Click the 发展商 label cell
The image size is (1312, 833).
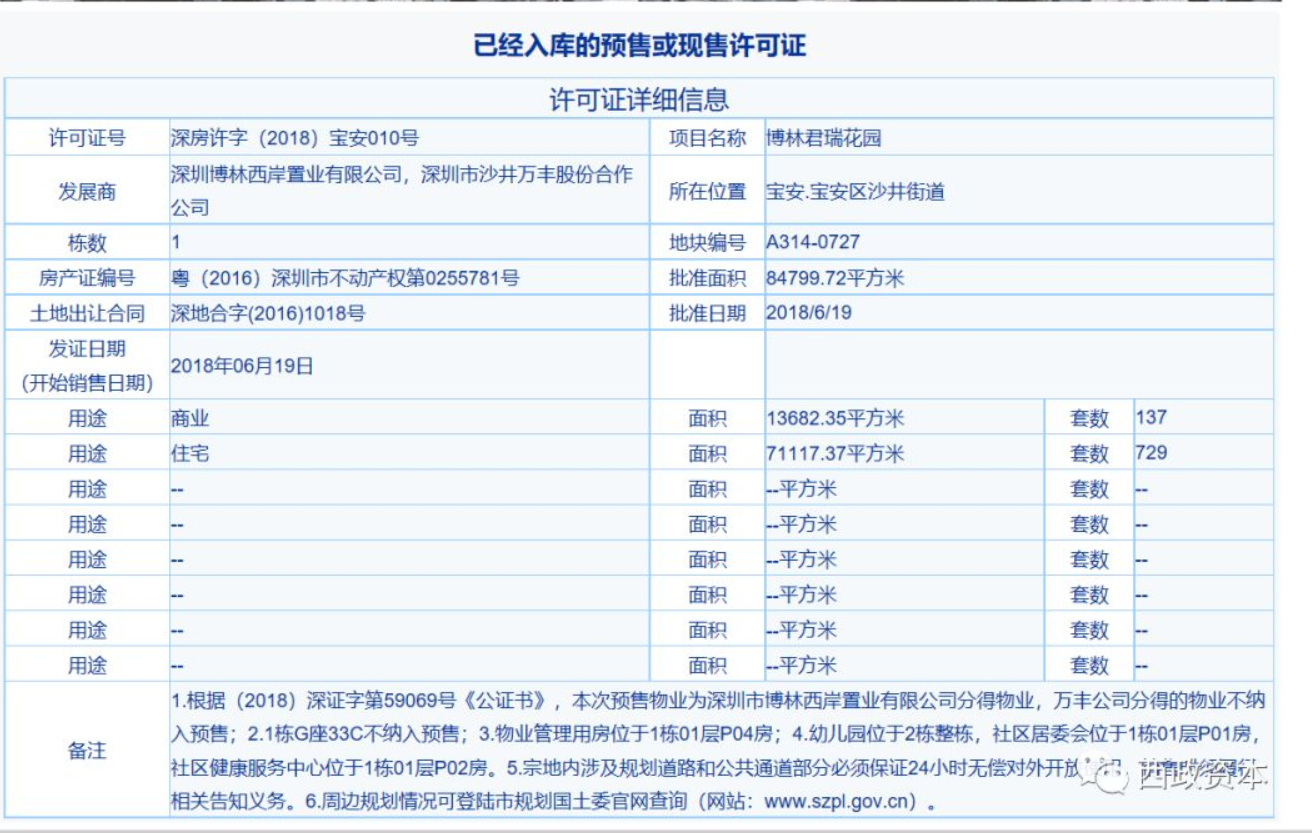point(87,191)
